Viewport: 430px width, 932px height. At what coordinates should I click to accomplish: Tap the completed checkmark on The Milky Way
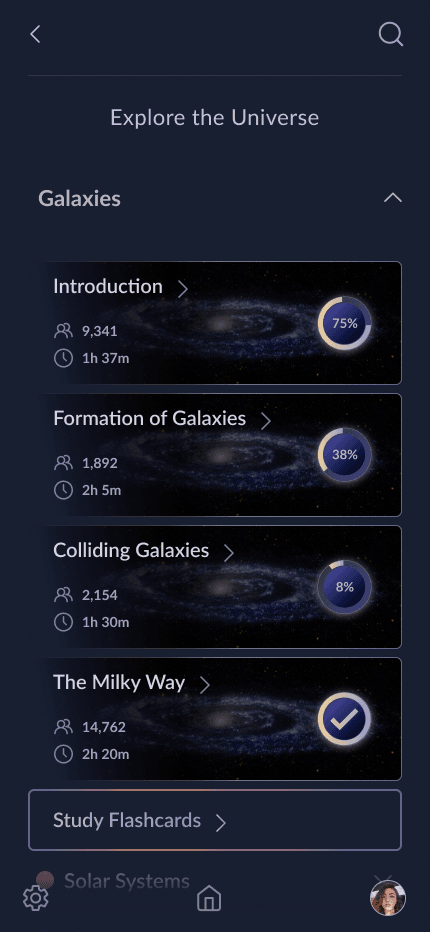pos(344,719)
